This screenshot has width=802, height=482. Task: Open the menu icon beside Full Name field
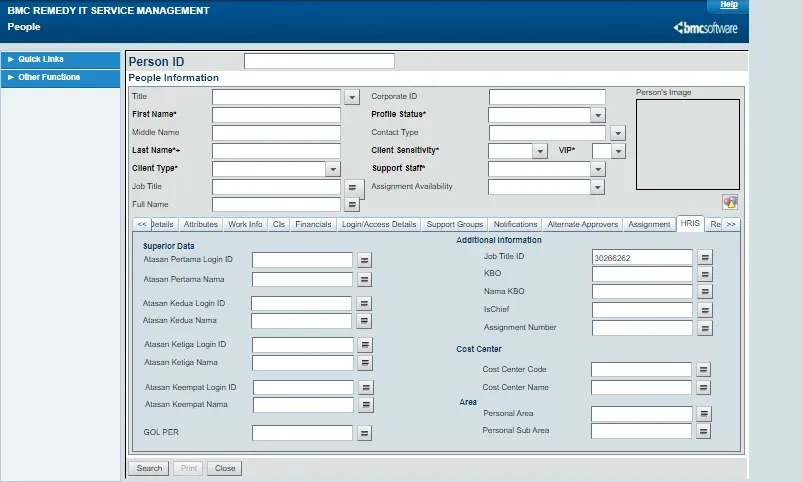[352, 204]
